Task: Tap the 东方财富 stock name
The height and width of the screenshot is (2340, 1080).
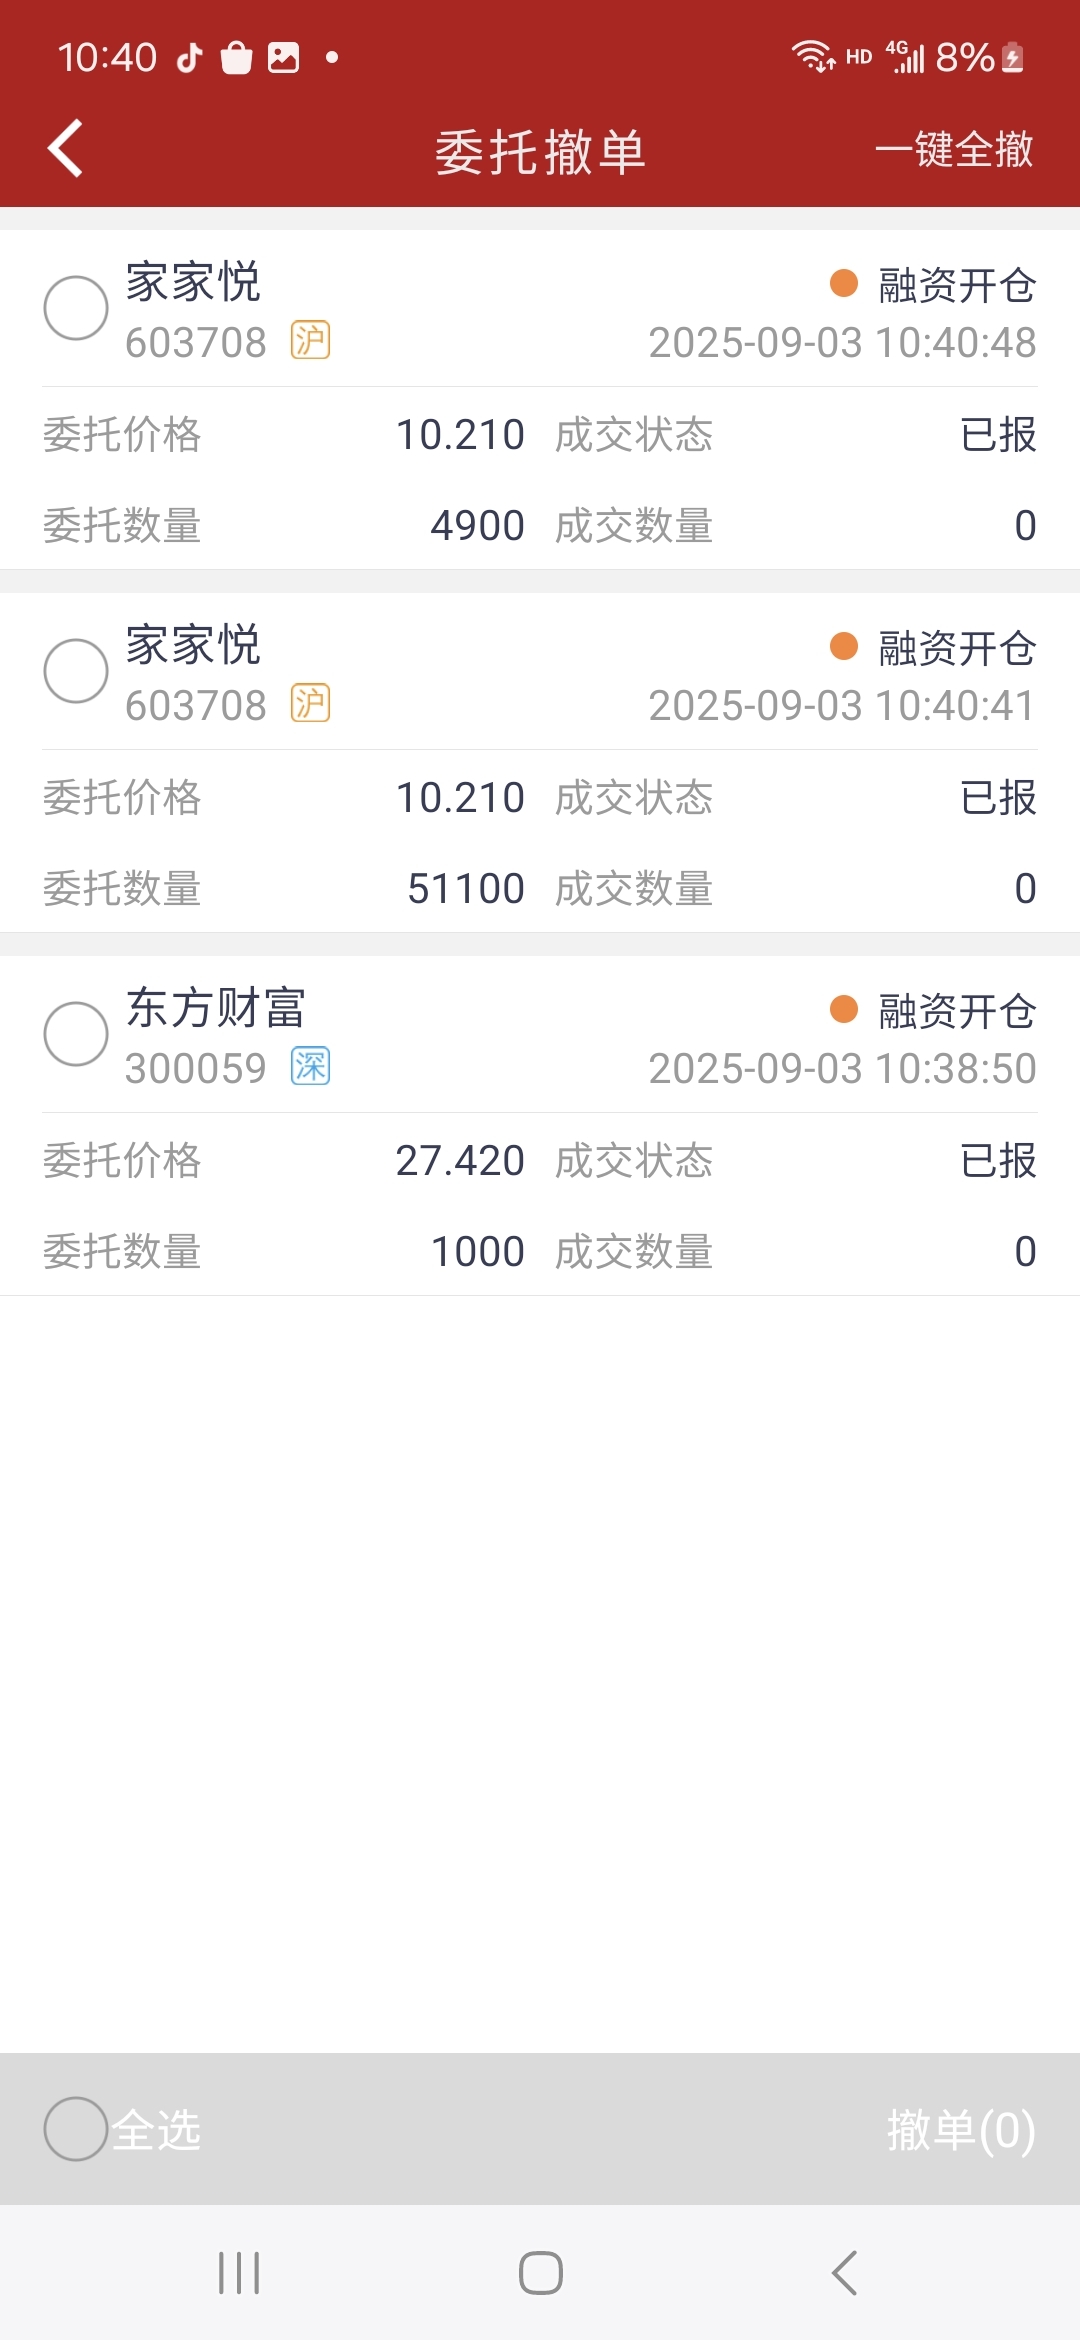Action: 215,1007
